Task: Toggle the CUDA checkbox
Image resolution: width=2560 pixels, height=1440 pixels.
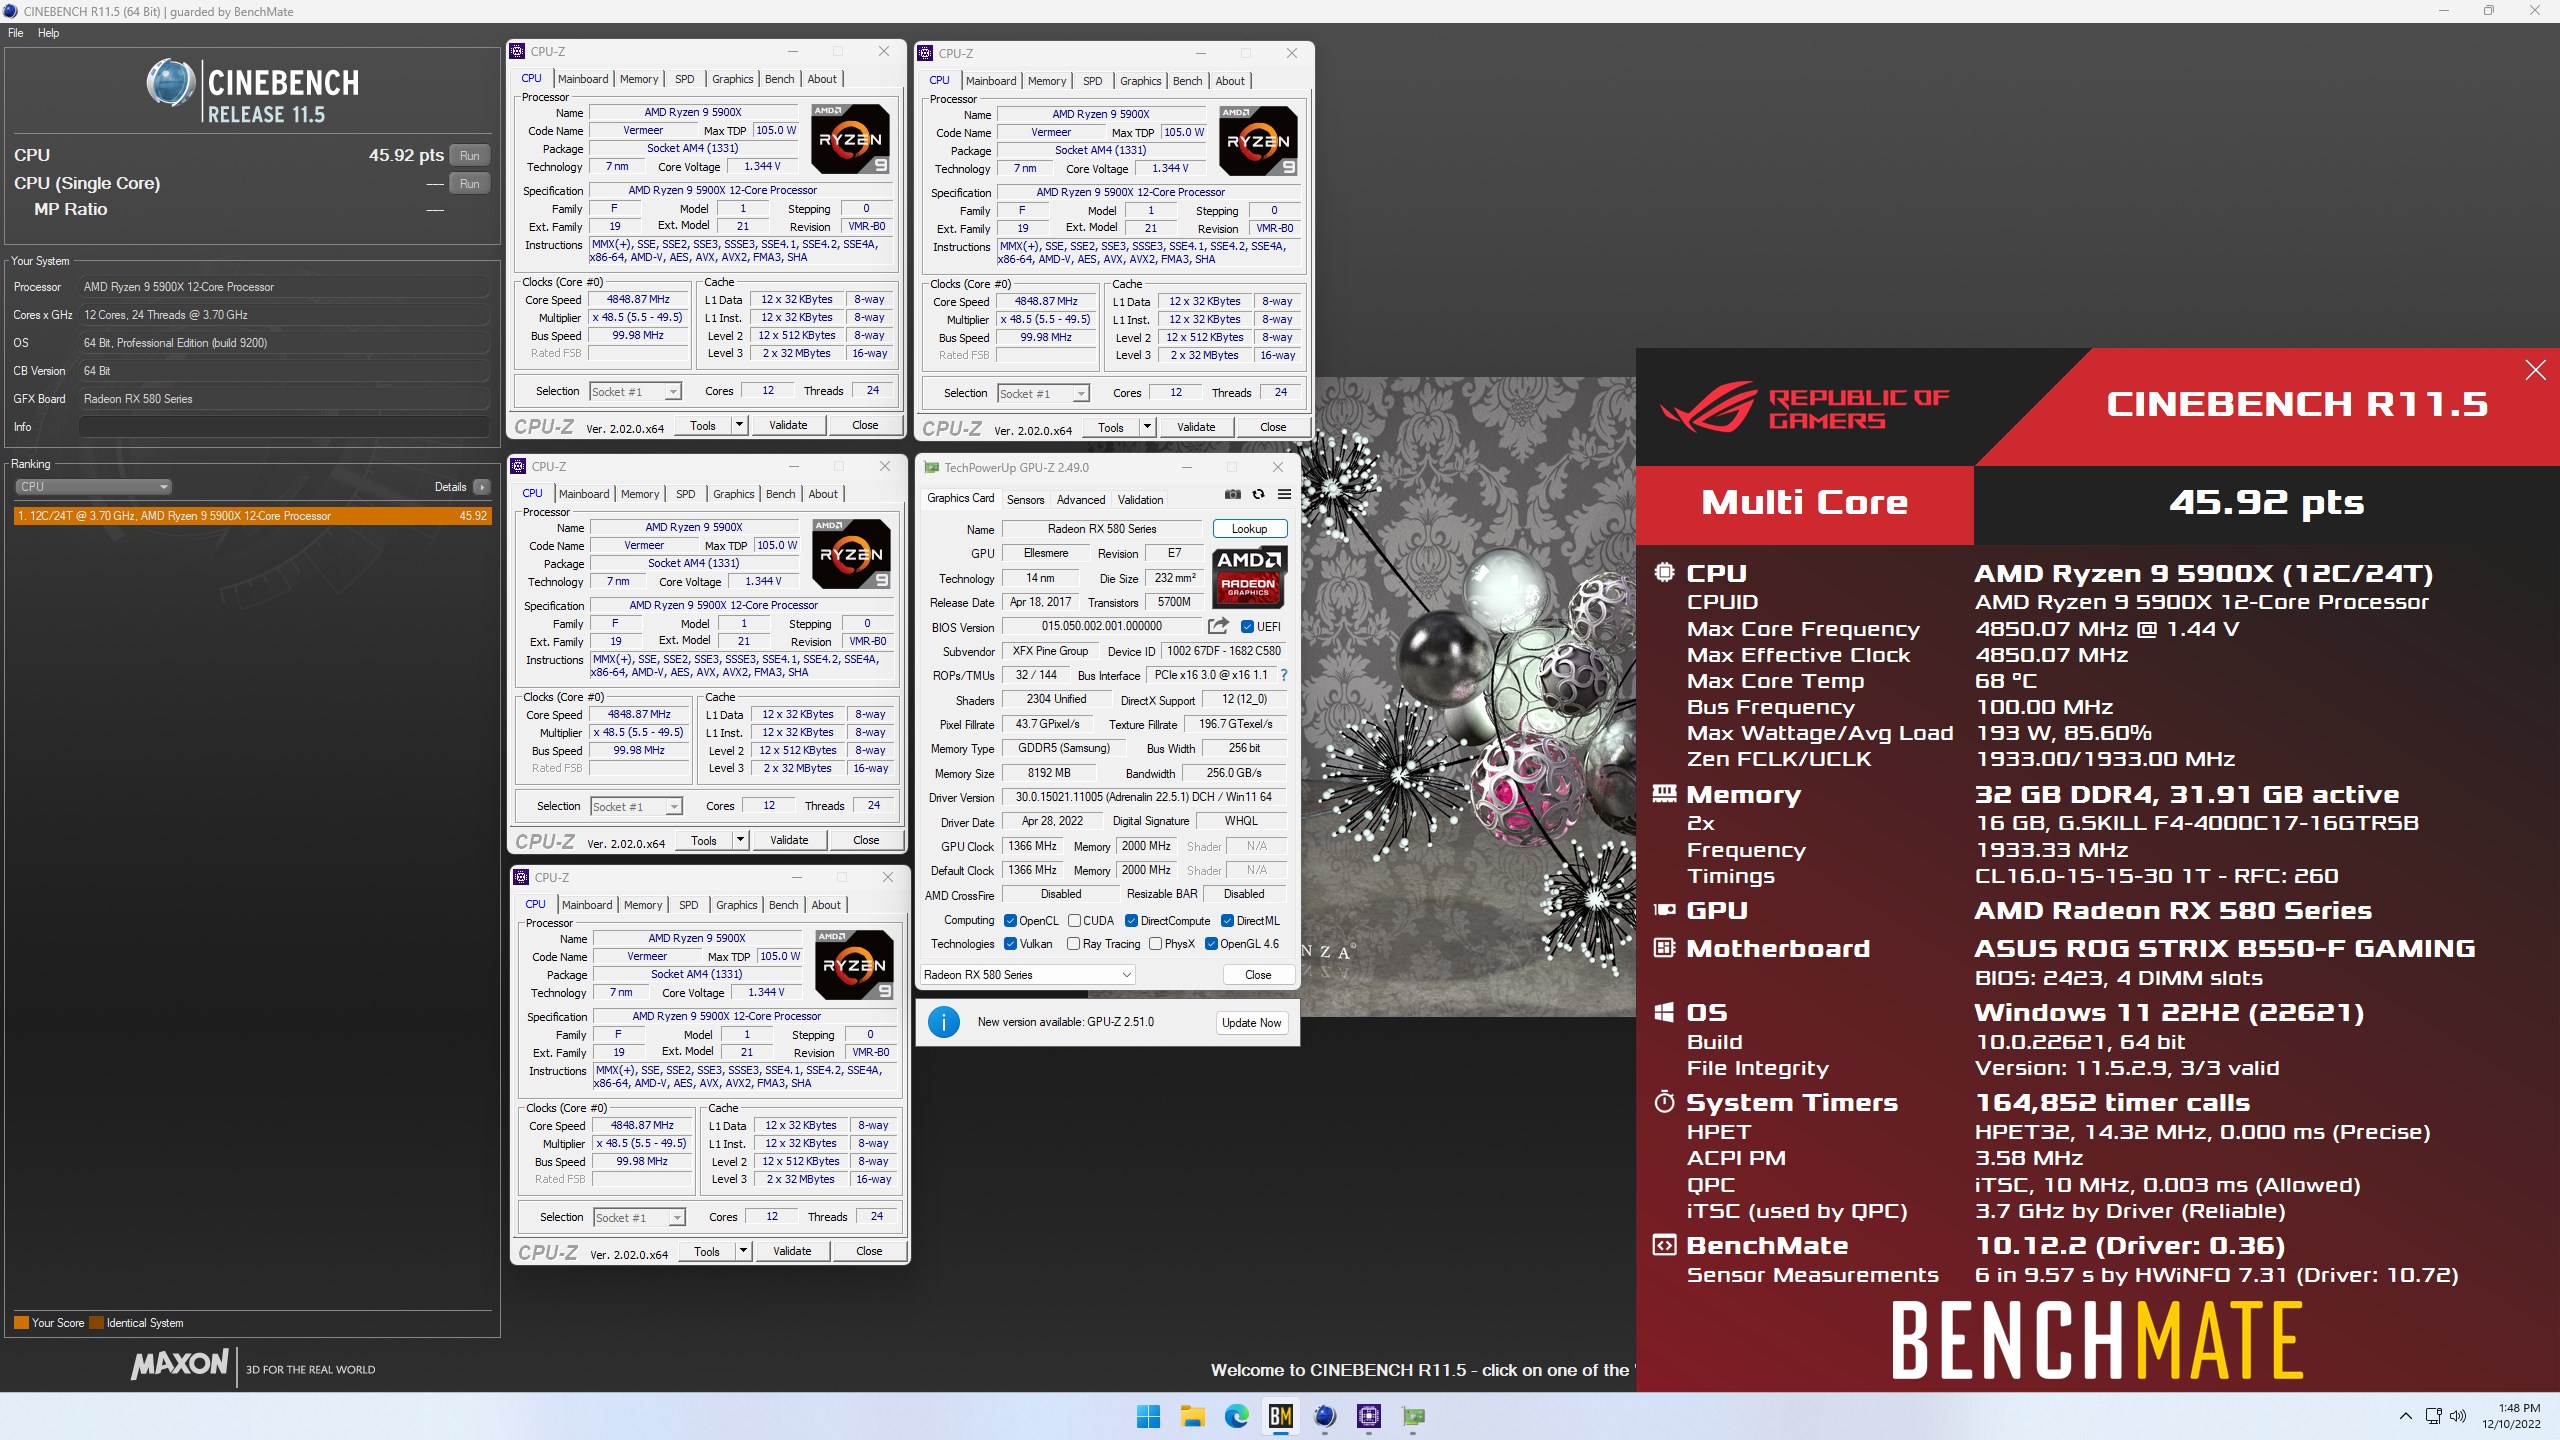Action: (1074, 921)
